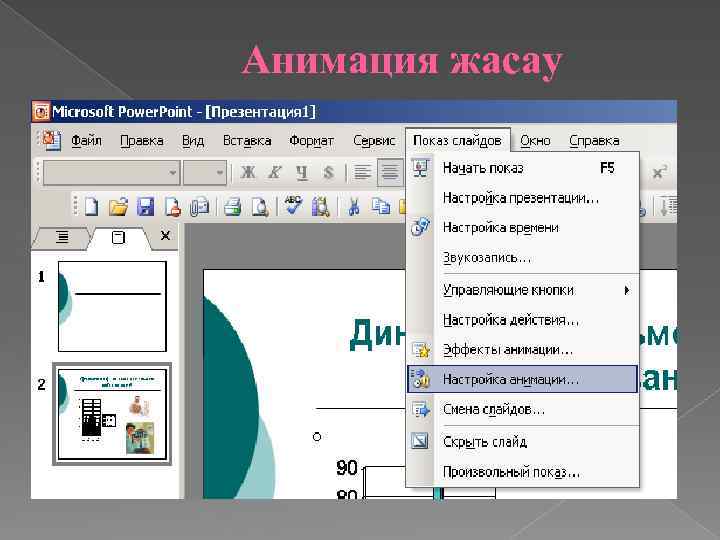Open the font size dropdown
This screenshot has height=540, width=720.
[220, 173]
